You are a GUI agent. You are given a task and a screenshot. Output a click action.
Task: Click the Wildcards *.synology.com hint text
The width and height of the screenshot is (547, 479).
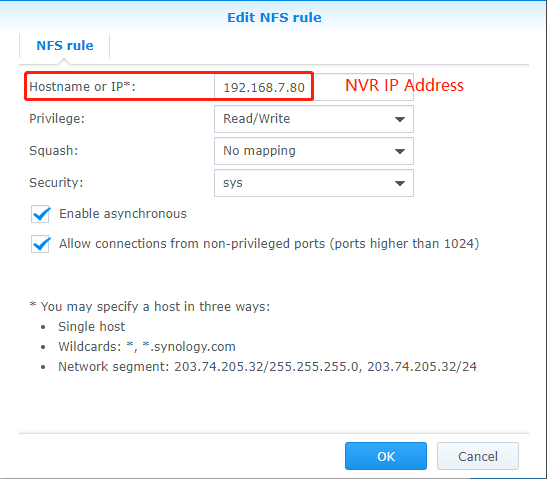coord(147,346)
